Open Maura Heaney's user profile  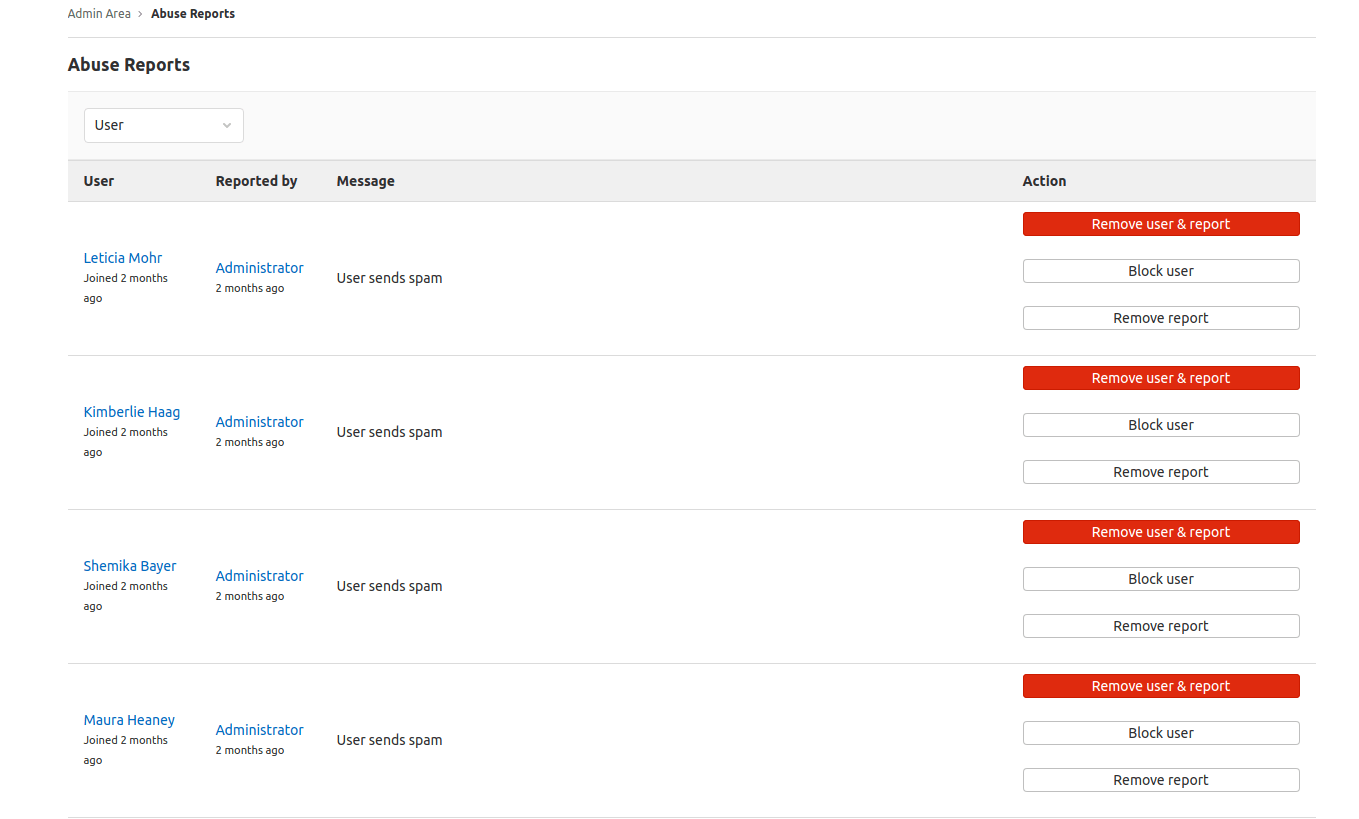click(129, 719)
